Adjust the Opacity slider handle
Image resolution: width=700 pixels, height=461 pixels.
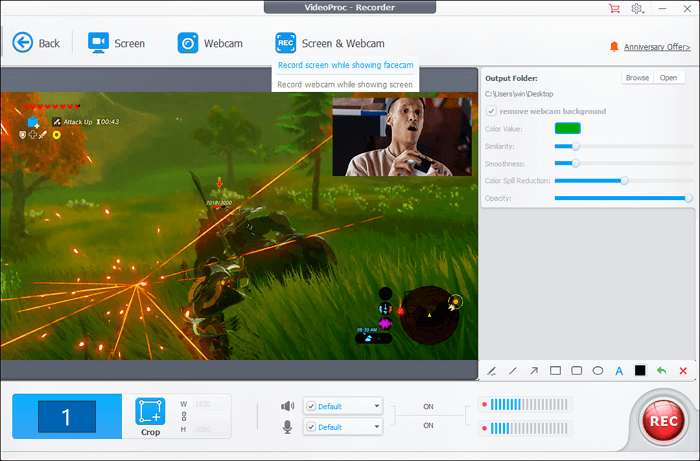688,198
